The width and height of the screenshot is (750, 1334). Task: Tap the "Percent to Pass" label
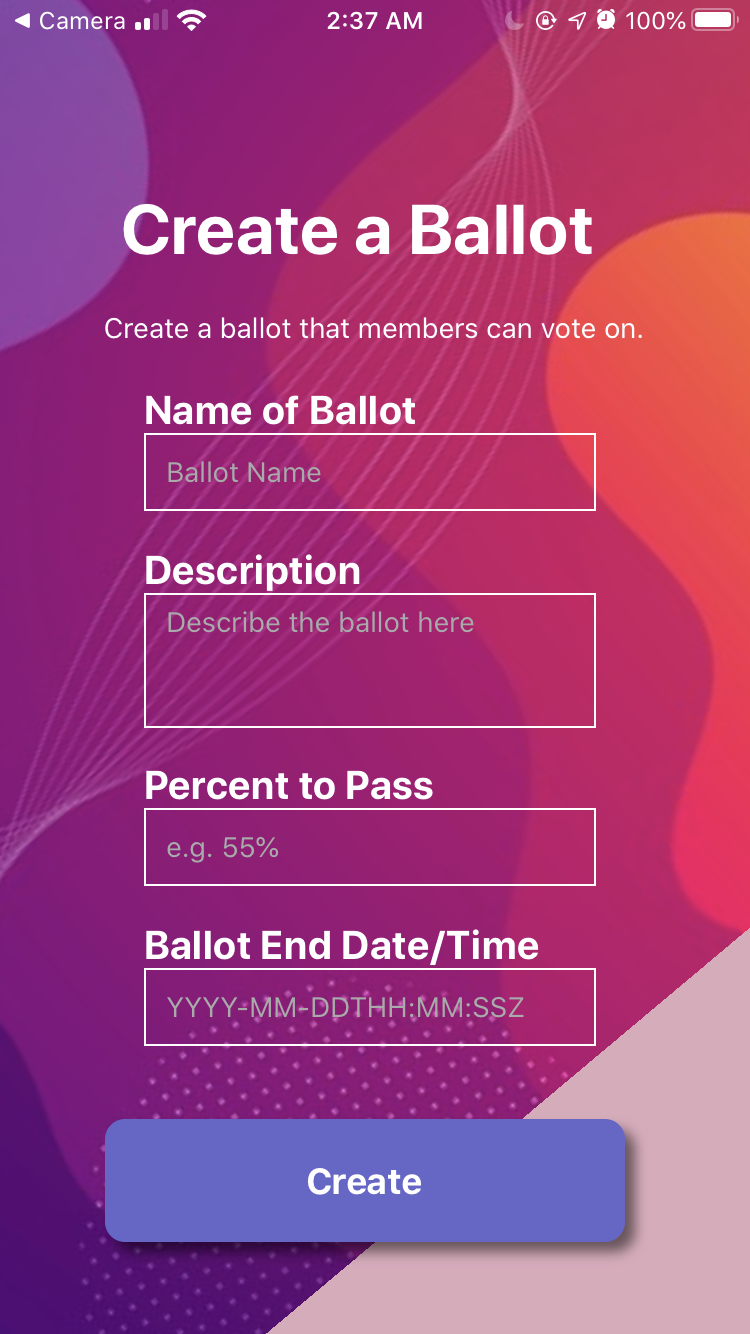coord(289,786)
